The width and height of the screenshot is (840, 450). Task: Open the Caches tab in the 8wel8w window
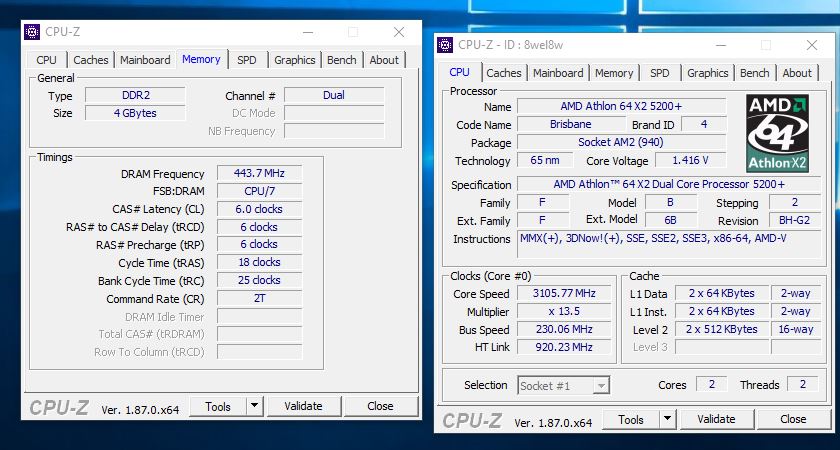(x=504, y=73)
